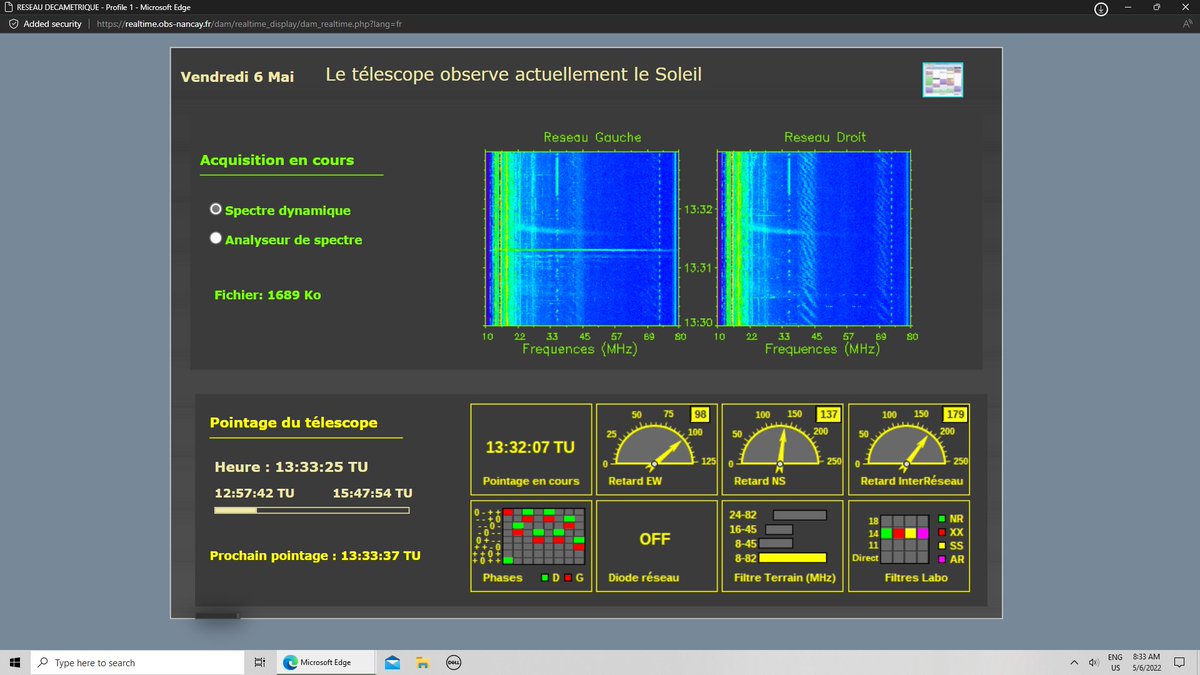The width and height of the screenshot is (1200, 675).
Task: Click the Retard EW dial gauge
Action: (x=657, y=447)
